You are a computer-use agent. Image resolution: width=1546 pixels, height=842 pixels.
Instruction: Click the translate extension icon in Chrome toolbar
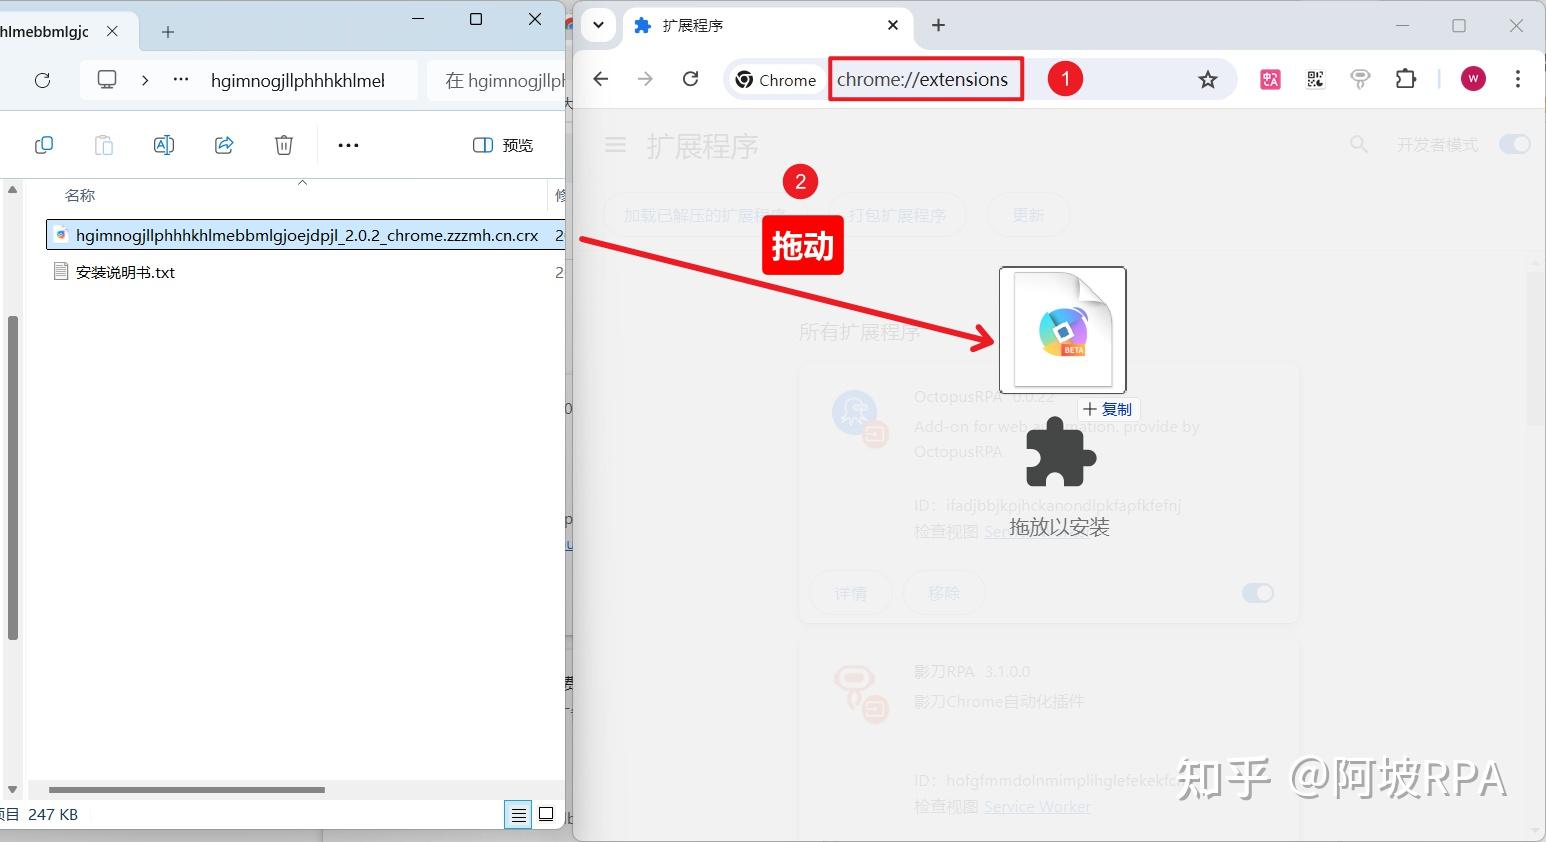click(x=1269, y=79)
